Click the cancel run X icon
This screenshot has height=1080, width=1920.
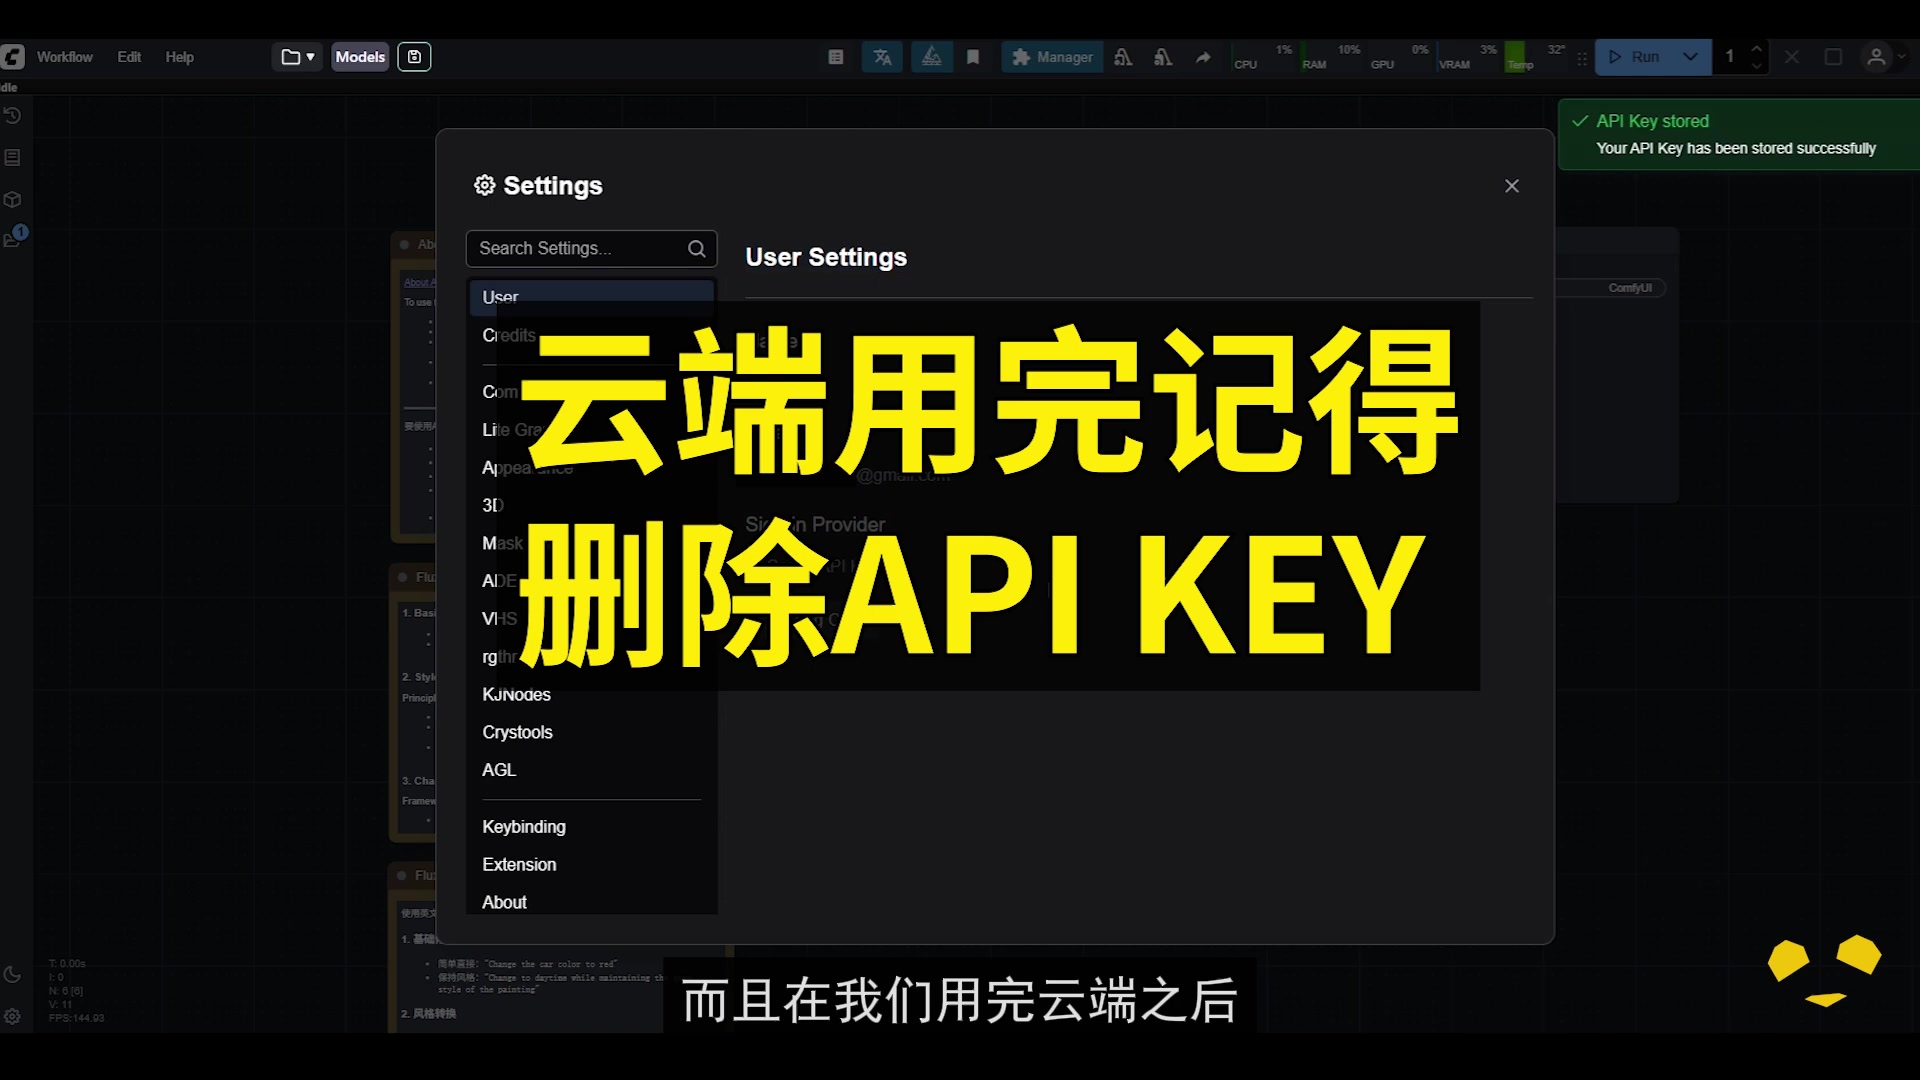[x=1792, y=57]
